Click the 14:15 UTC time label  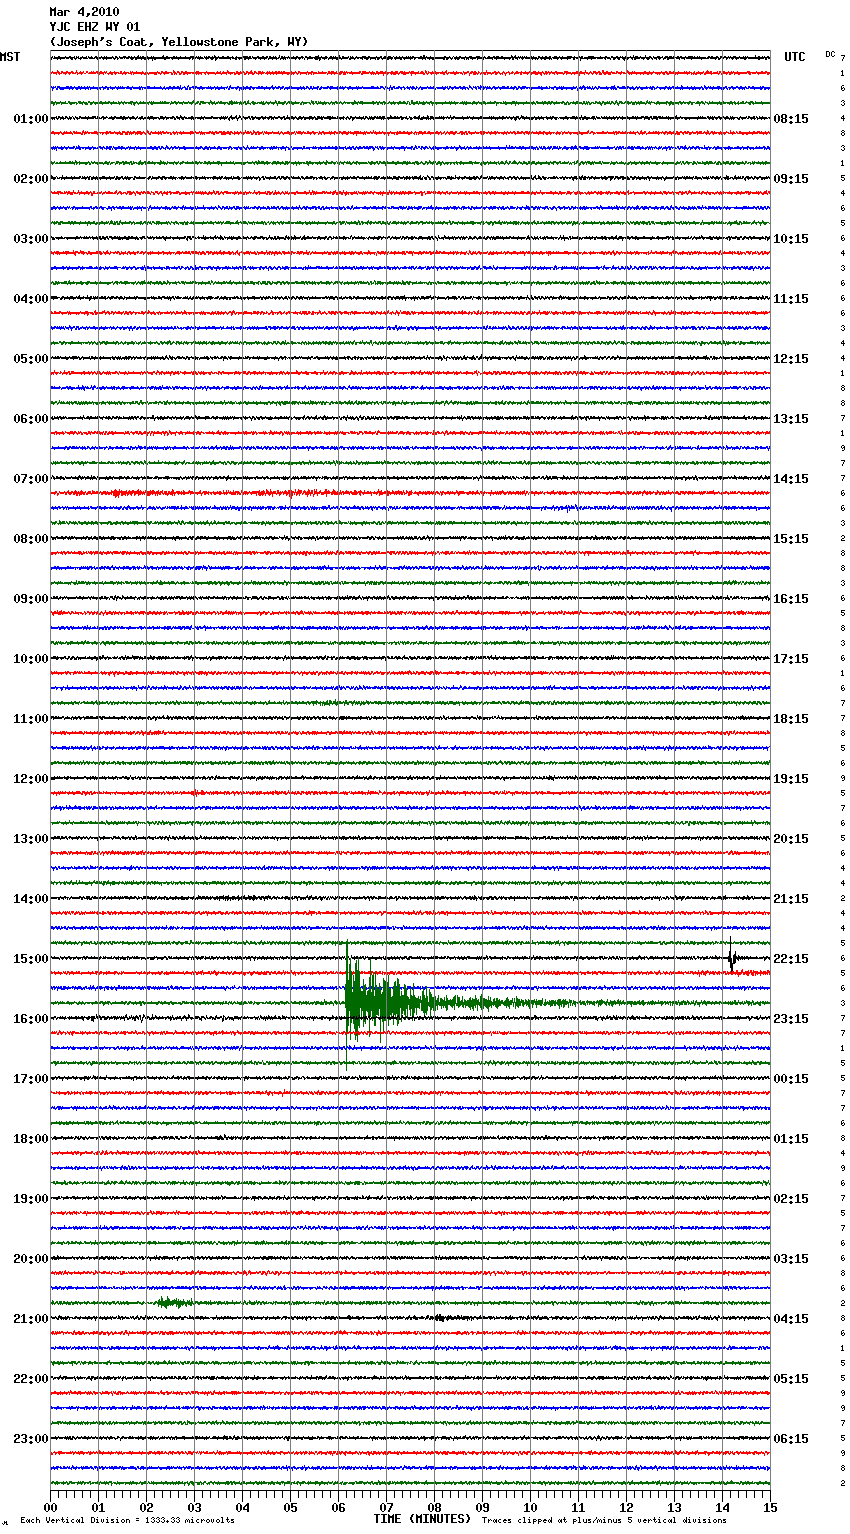(791, 479)
